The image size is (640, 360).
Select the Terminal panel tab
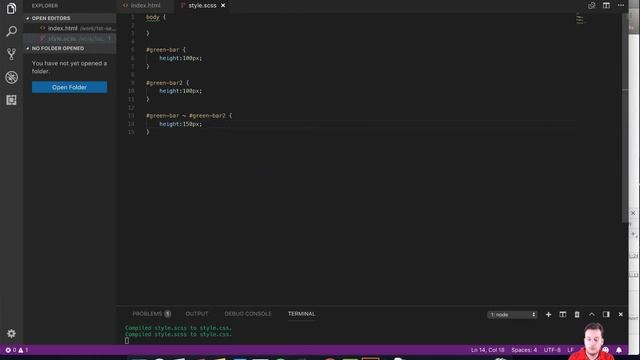(x=302, y=314)
